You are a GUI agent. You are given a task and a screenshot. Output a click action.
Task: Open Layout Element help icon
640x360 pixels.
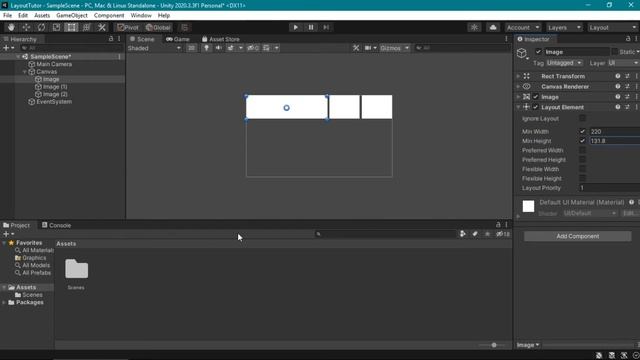[618, 107]
